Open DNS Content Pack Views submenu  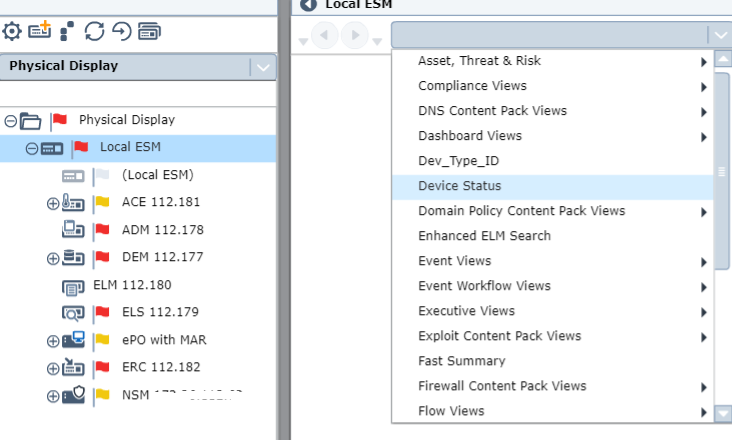click(552, 111)
